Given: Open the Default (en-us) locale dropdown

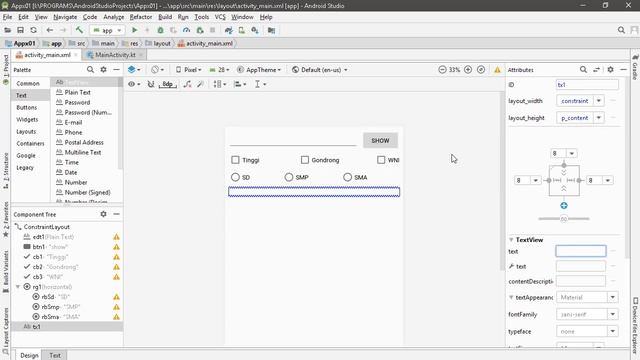Looking at the screenshot, I should point(320,70).
